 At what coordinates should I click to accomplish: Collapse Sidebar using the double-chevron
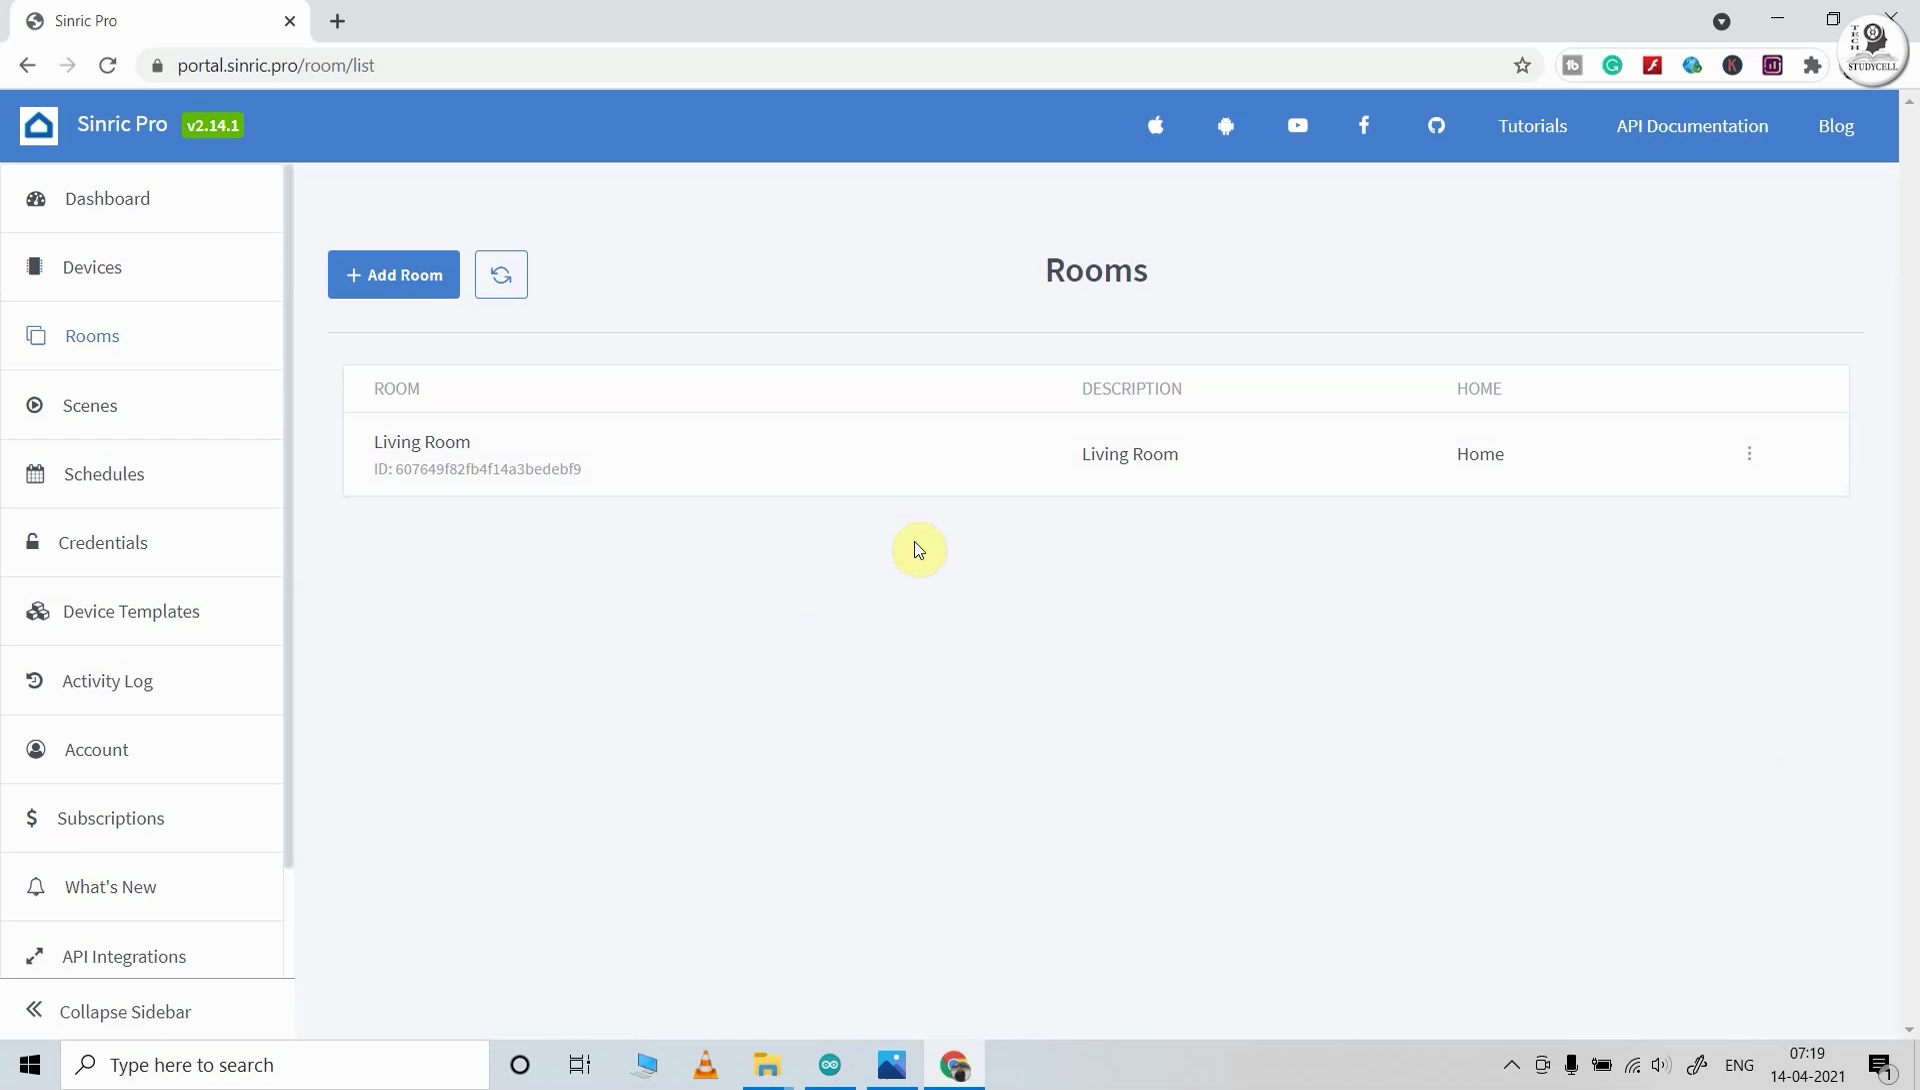tap(35, 1010)
